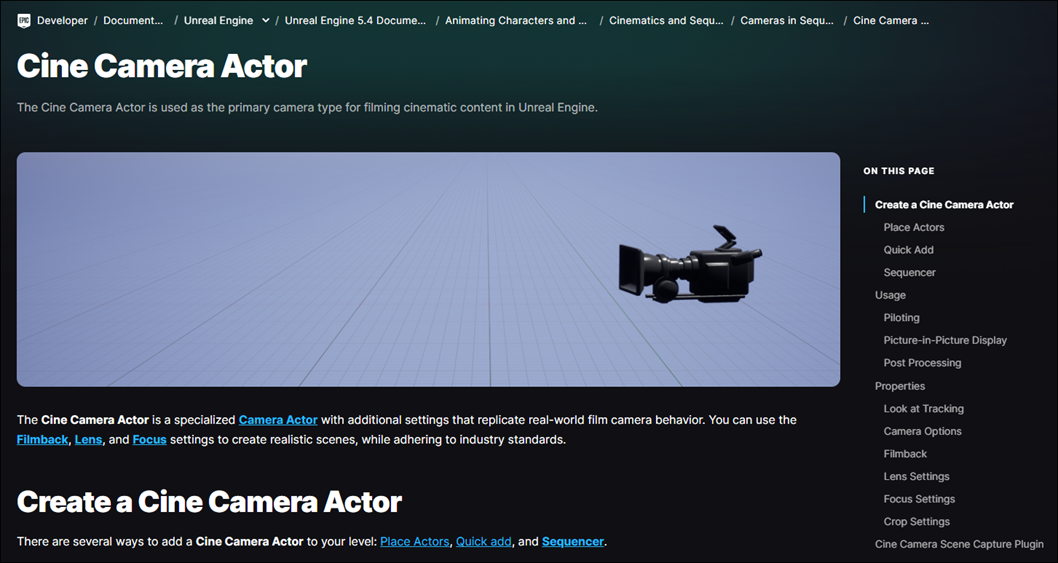Jump to Quick Add in page contents
The image size is (1058, 563).
point(908,250)
